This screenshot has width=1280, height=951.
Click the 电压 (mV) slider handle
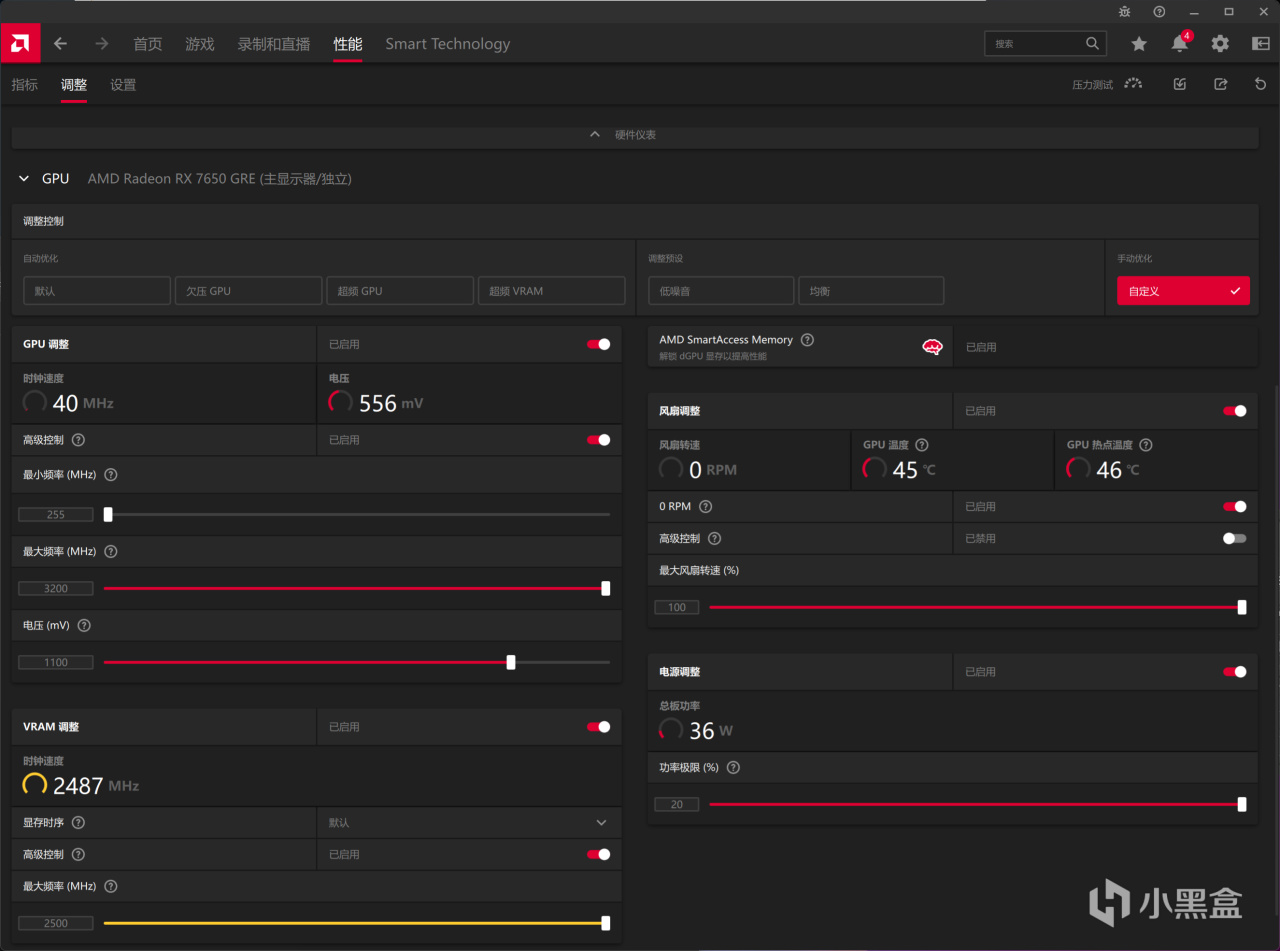tap(511, 662)
